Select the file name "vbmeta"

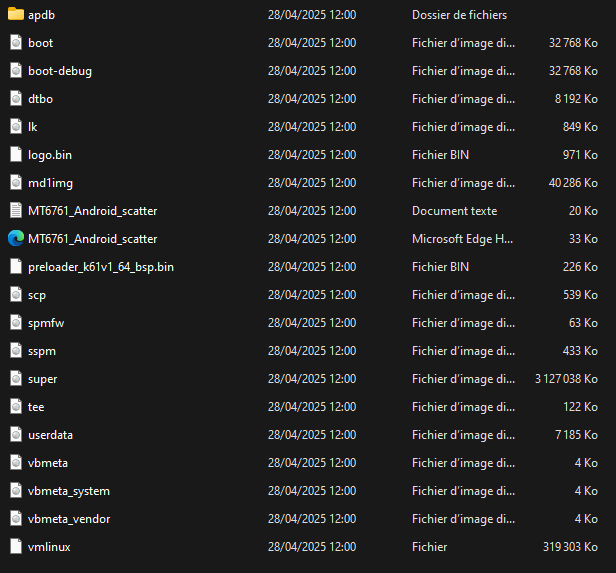(48, 463)
